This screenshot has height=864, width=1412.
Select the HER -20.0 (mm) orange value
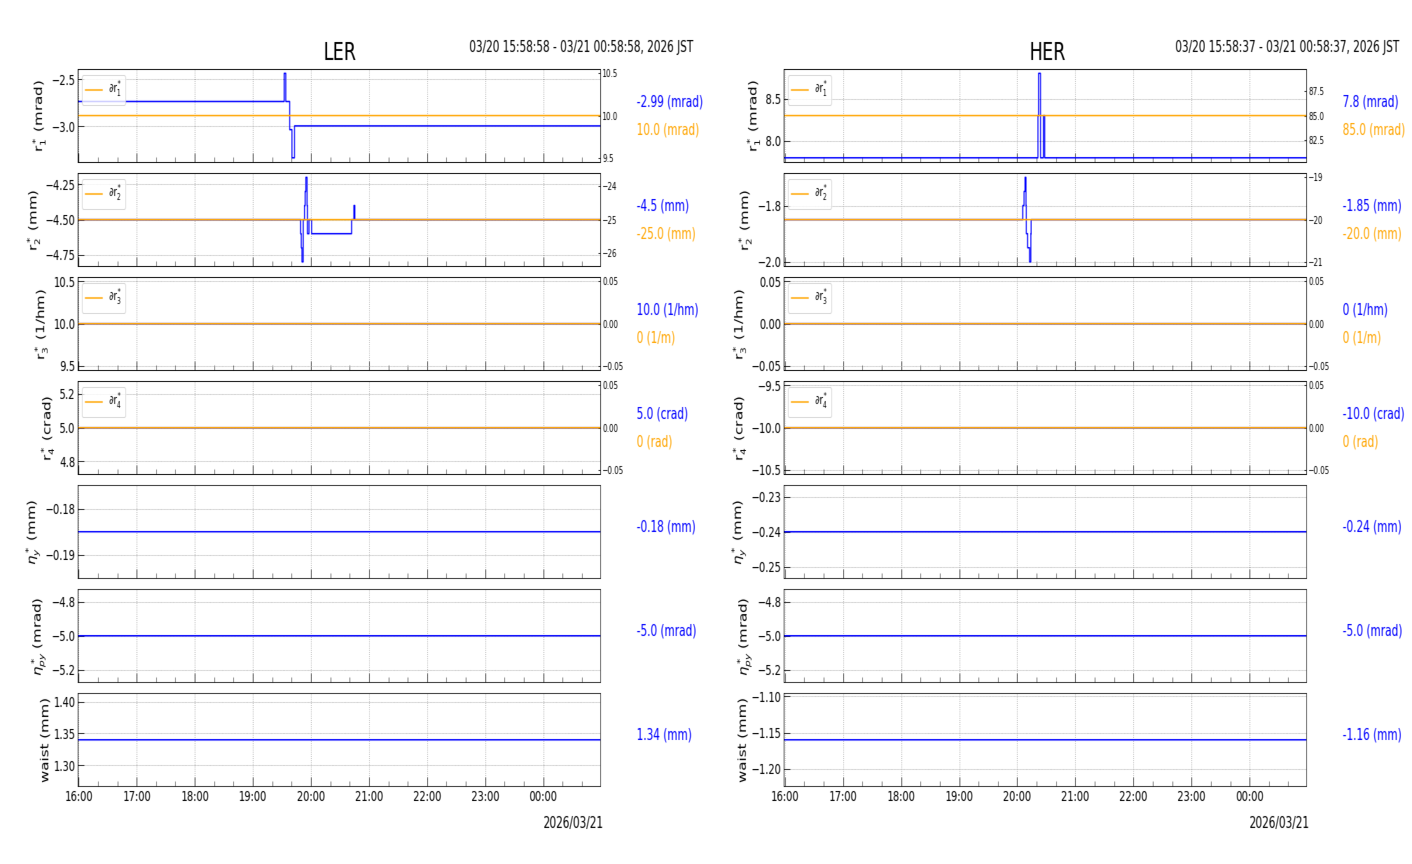pyautogui.click(x=1371, y=234)
